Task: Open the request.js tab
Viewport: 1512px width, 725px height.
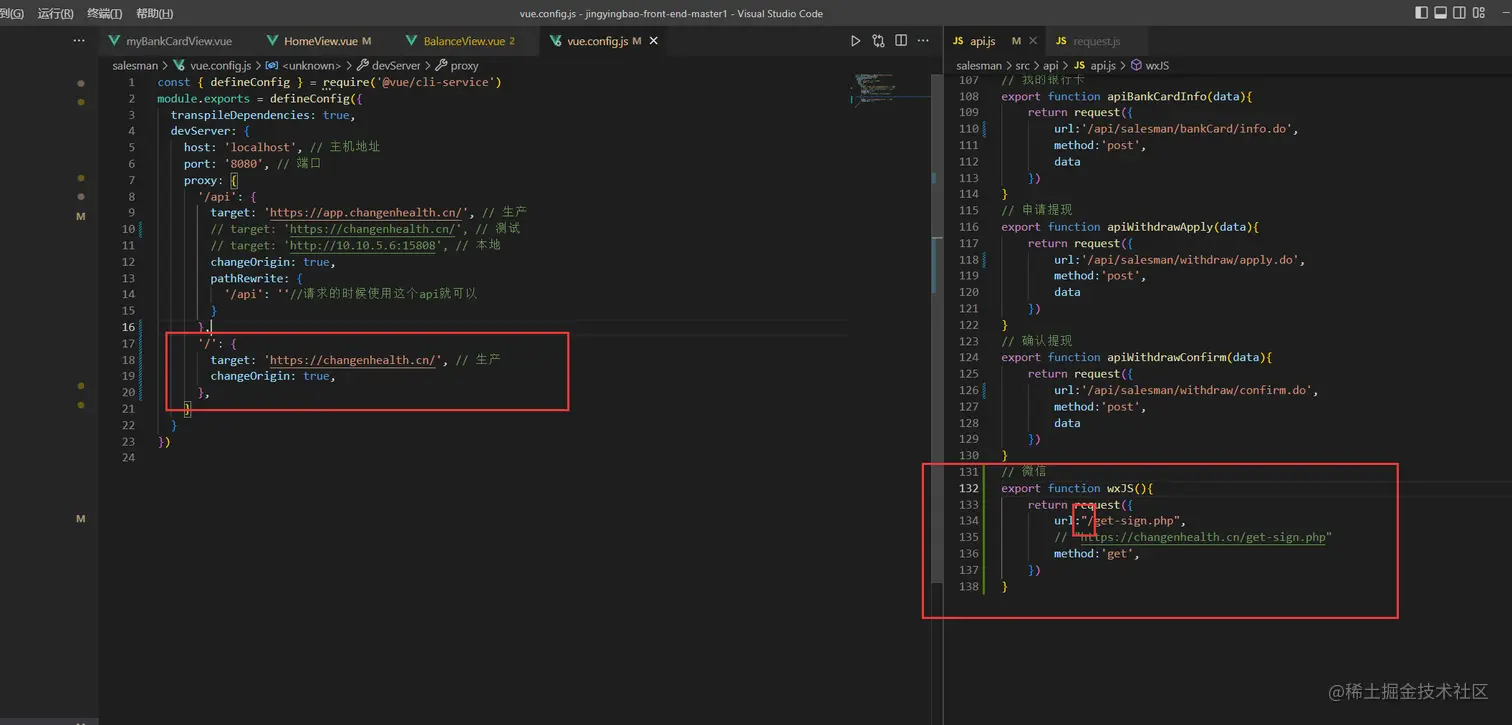Action: [x=1096, y=41]
